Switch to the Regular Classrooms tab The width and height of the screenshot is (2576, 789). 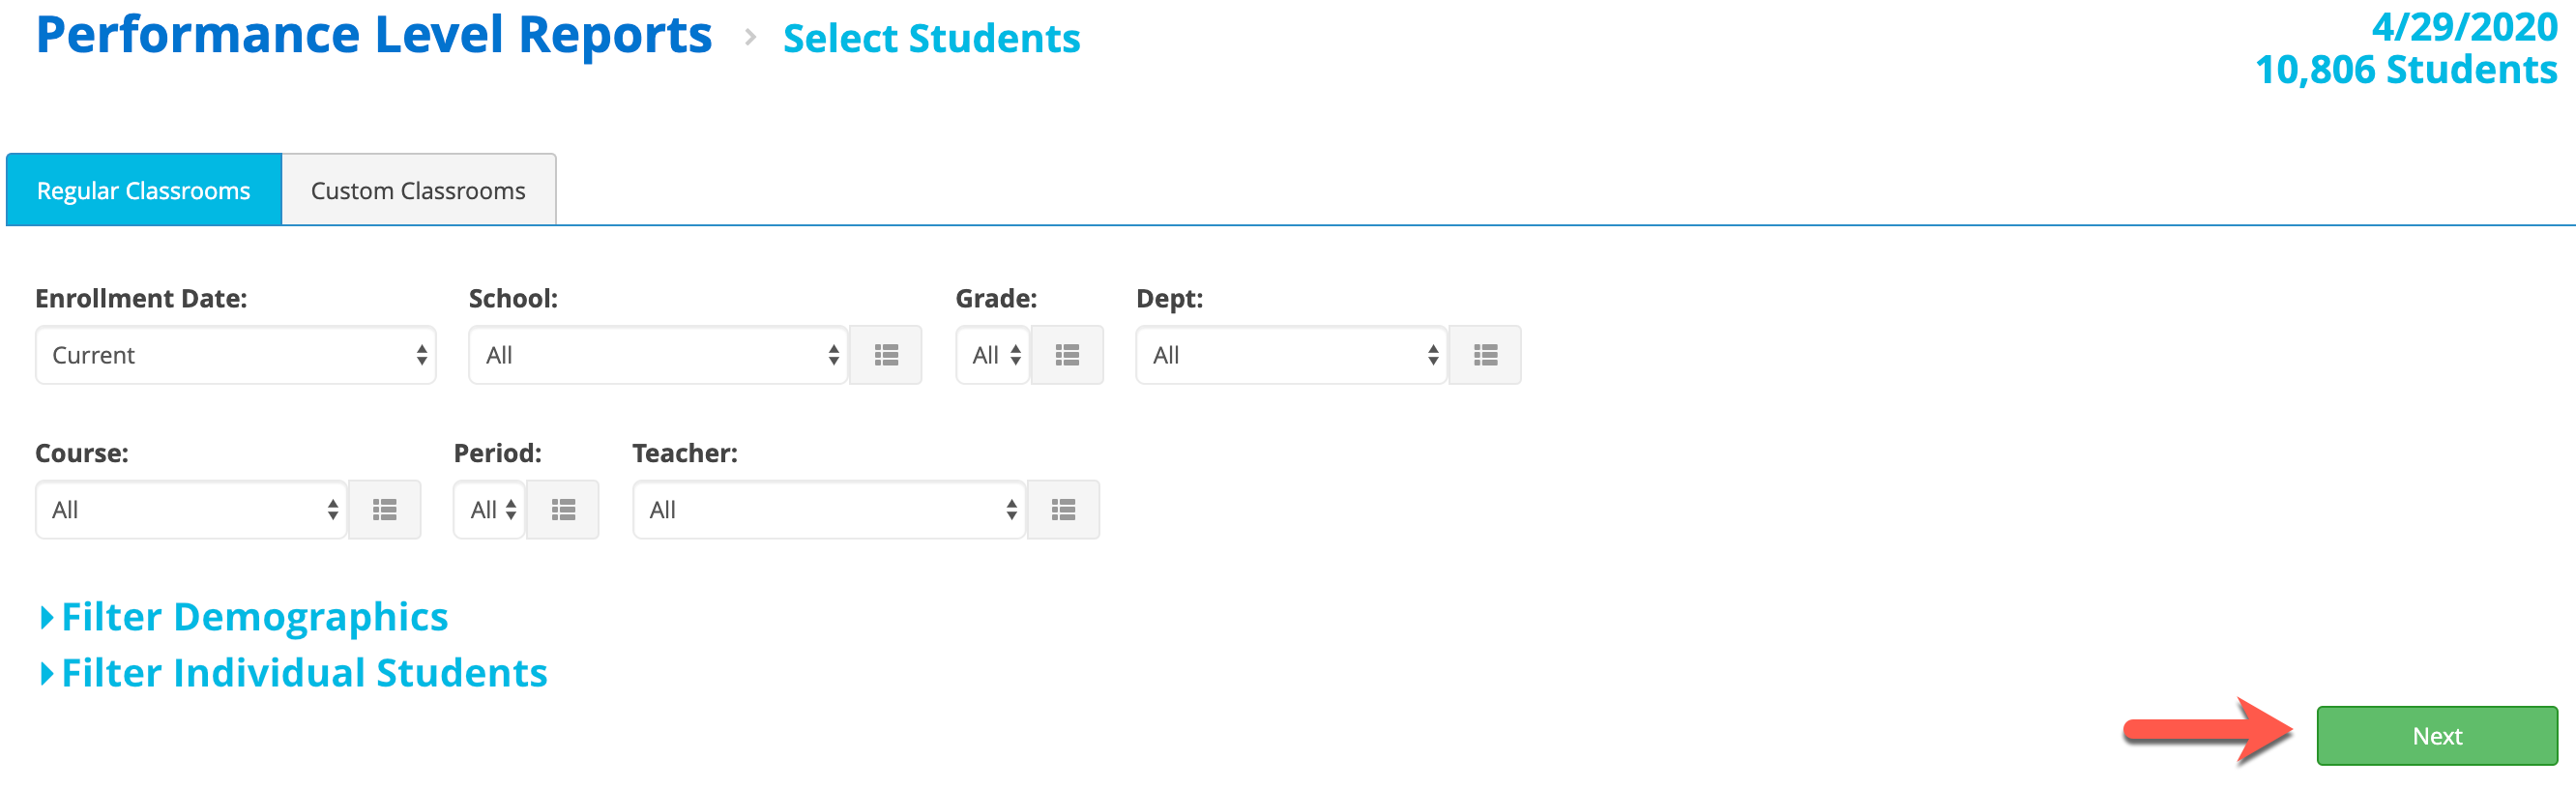(x=144, y=190)
